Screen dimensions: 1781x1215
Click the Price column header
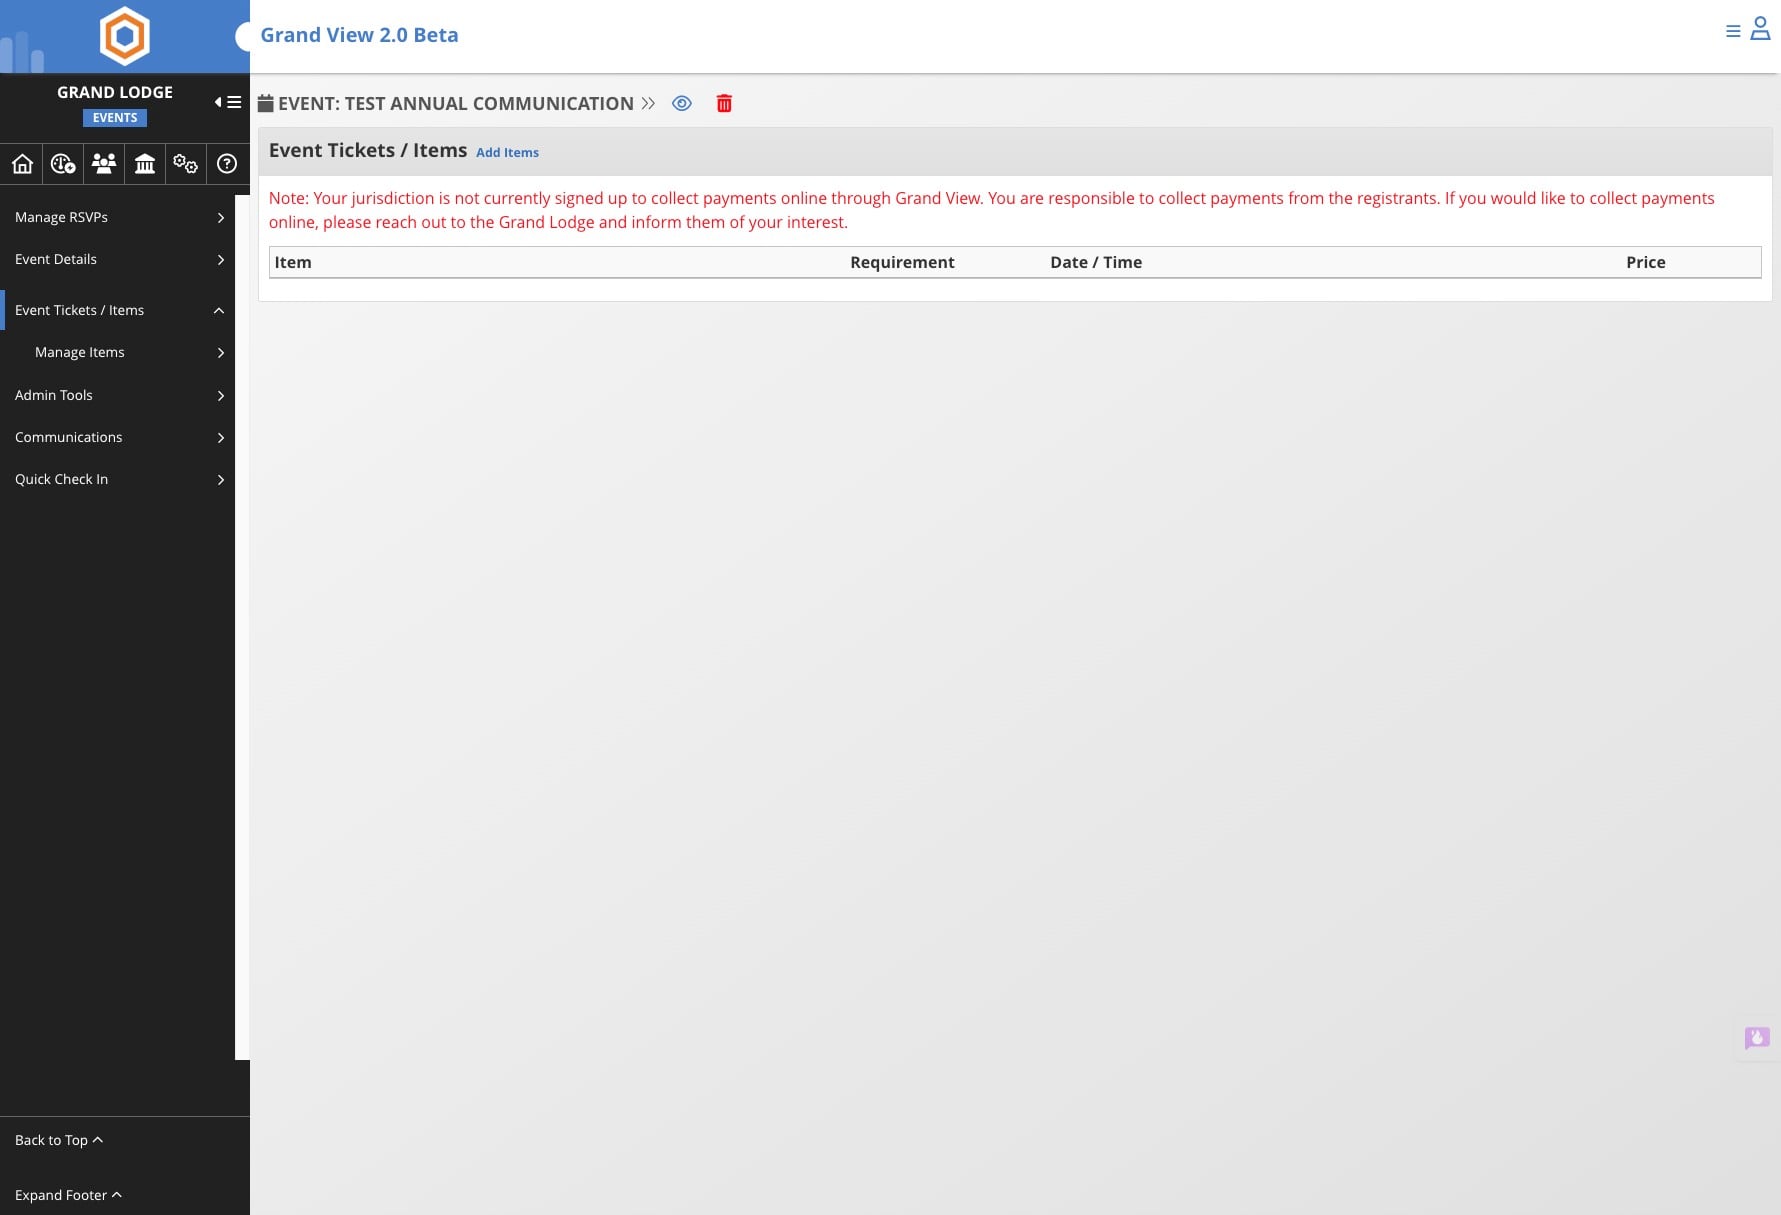click(1645, 262)
